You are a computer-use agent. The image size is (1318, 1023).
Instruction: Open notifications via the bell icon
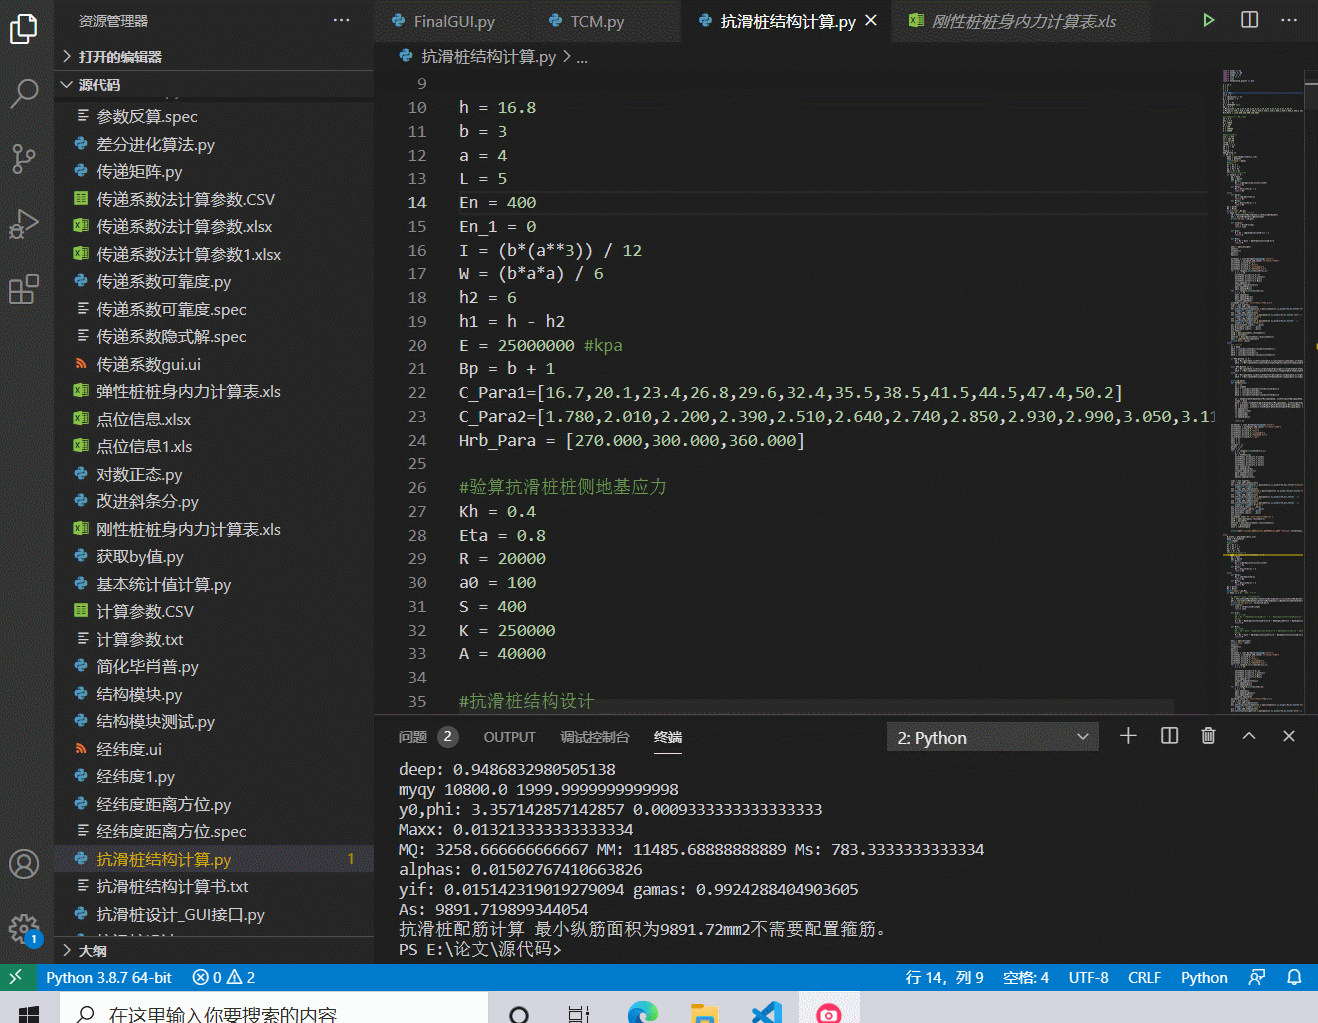[1293, 977]
